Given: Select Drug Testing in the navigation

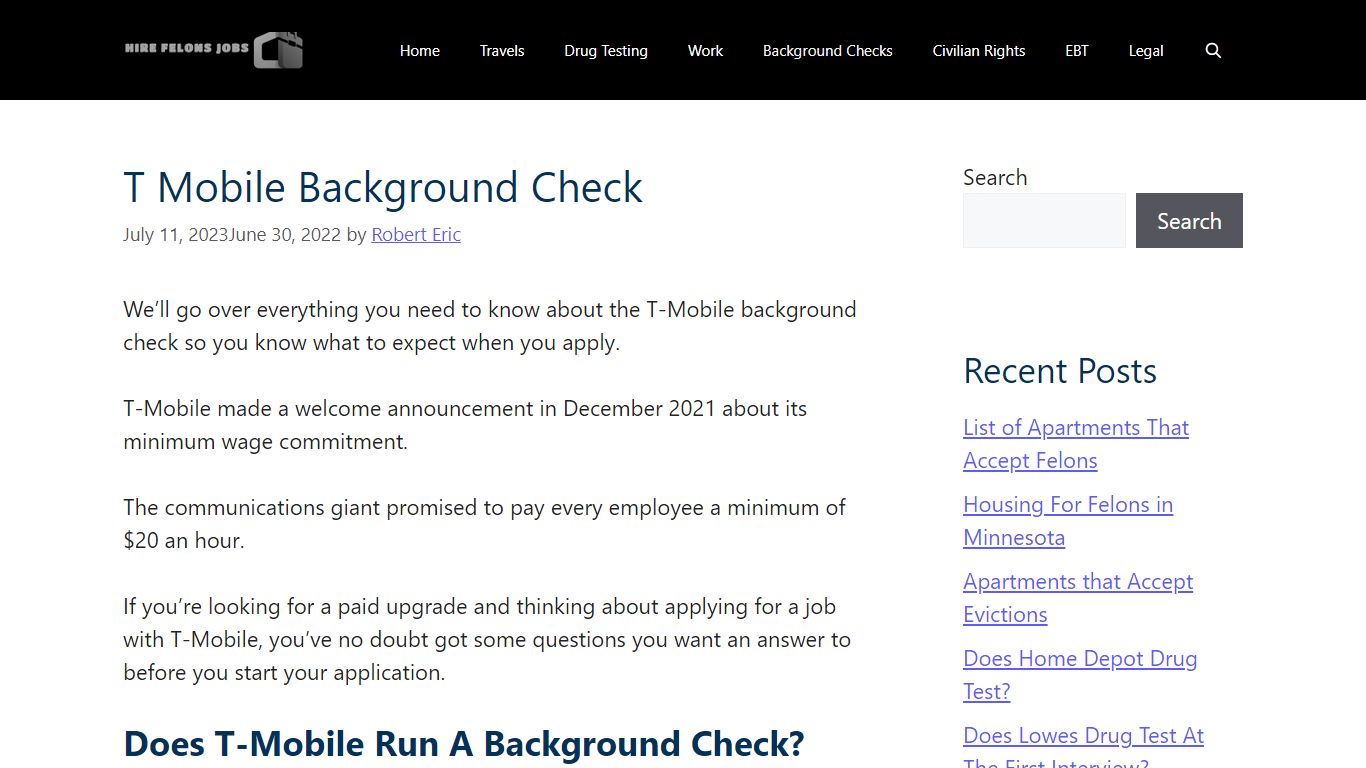Looking at the screenshot, I should click(606, 50).
